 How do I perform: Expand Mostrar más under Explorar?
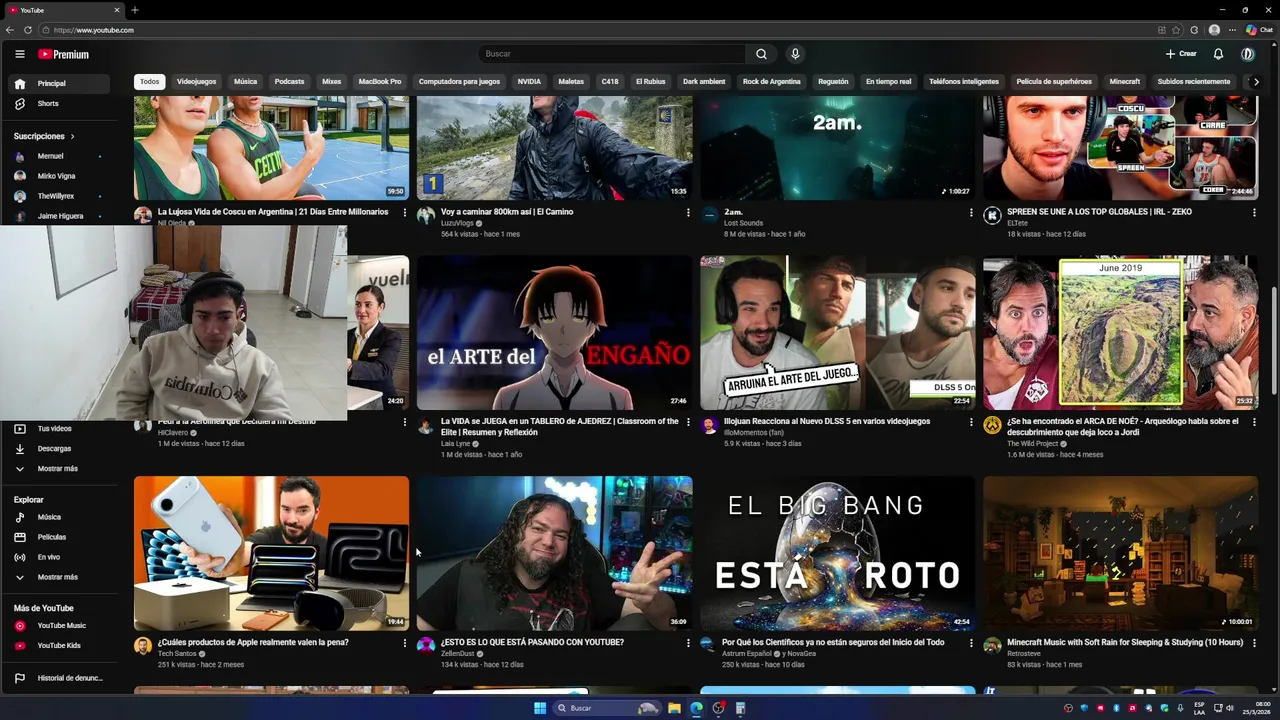coord(57,577)
